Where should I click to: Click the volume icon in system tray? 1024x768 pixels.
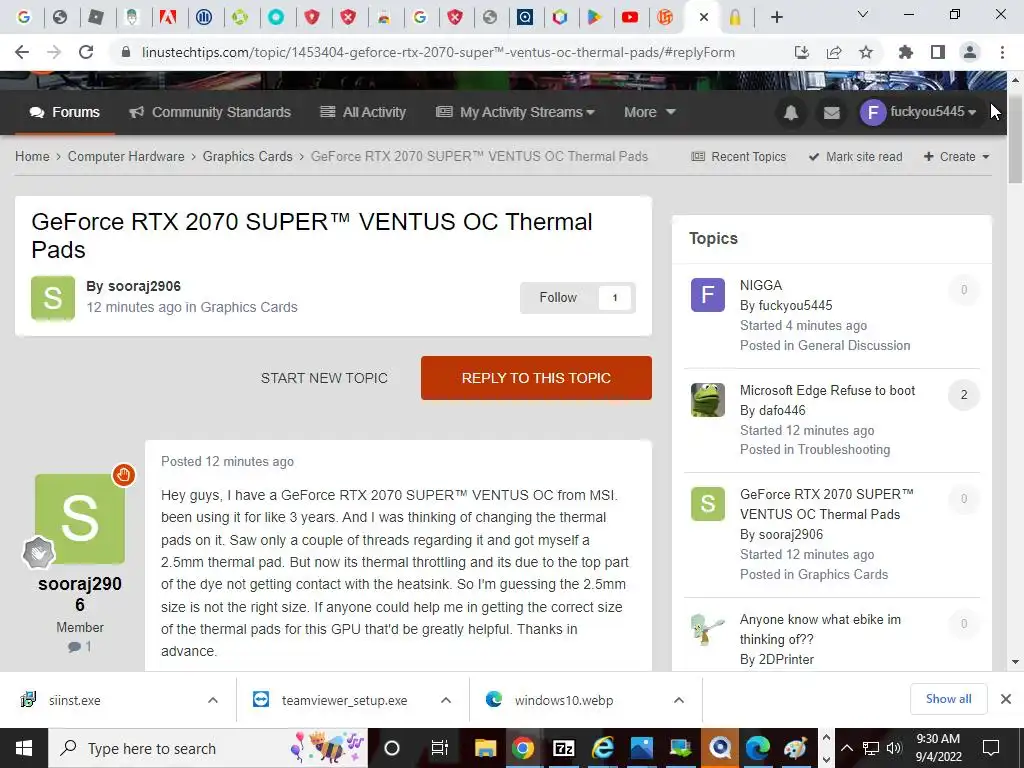pyautogui.click(x=893, y=748)
